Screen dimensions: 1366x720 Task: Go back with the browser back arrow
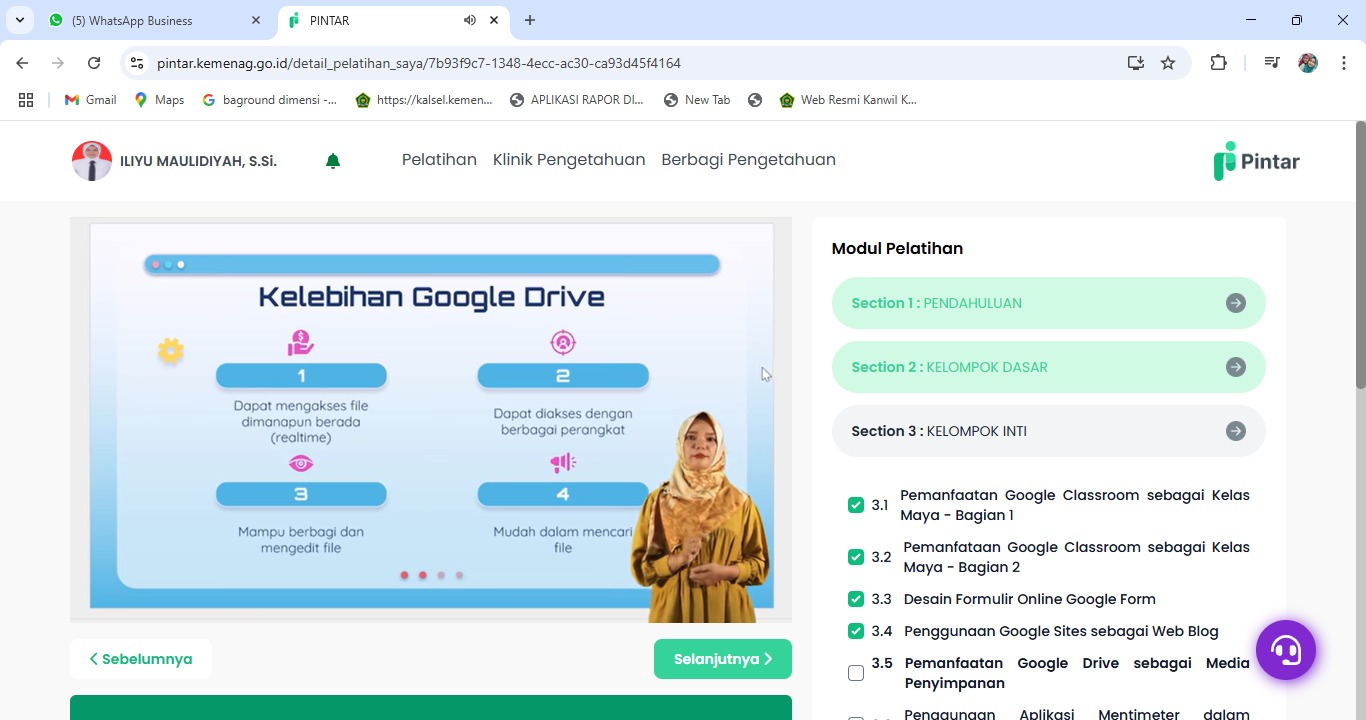[22, 63]
